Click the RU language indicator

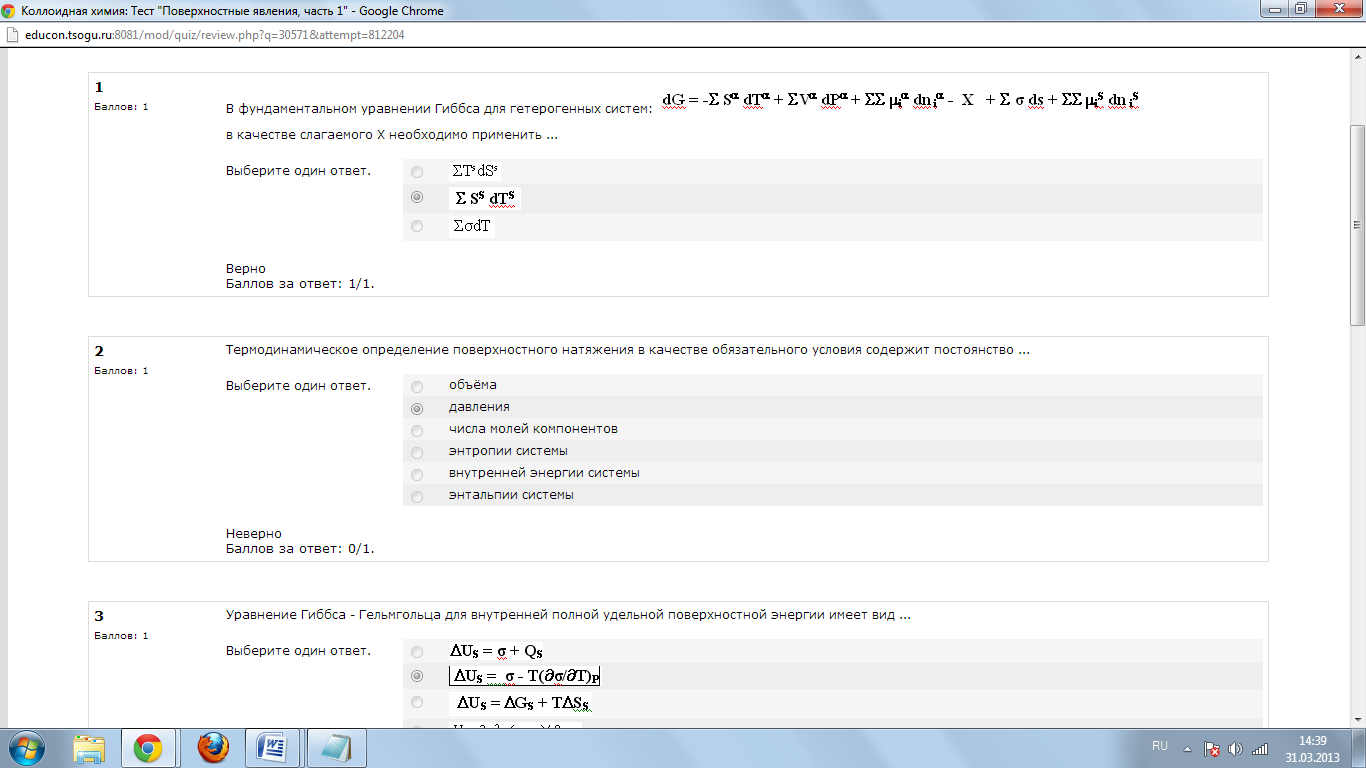(x=1160, y=746)
